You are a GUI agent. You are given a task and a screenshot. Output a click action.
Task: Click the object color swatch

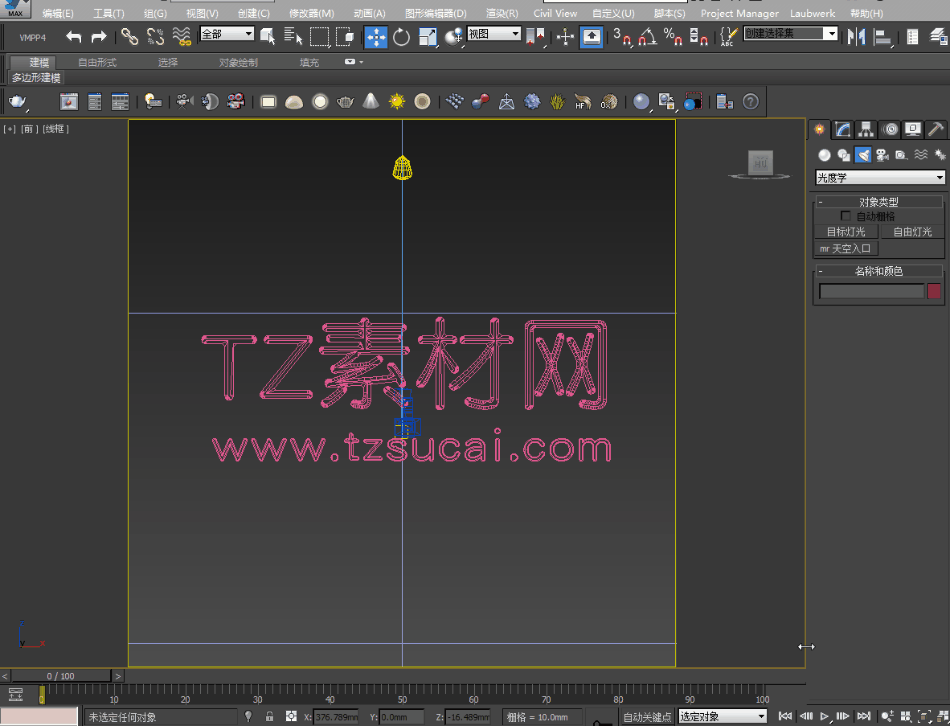coord(934,291)
